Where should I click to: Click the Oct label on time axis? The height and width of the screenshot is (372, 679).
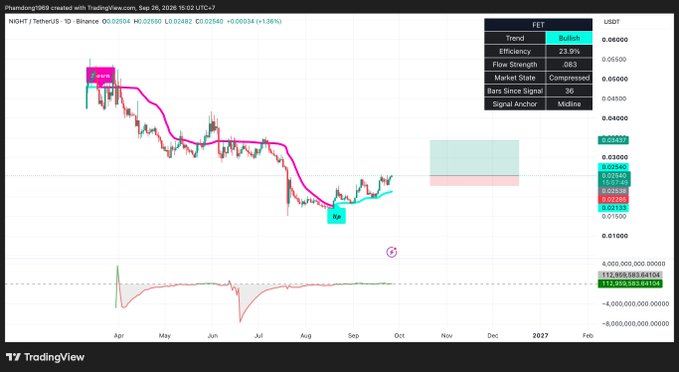(x=399, y=336)
